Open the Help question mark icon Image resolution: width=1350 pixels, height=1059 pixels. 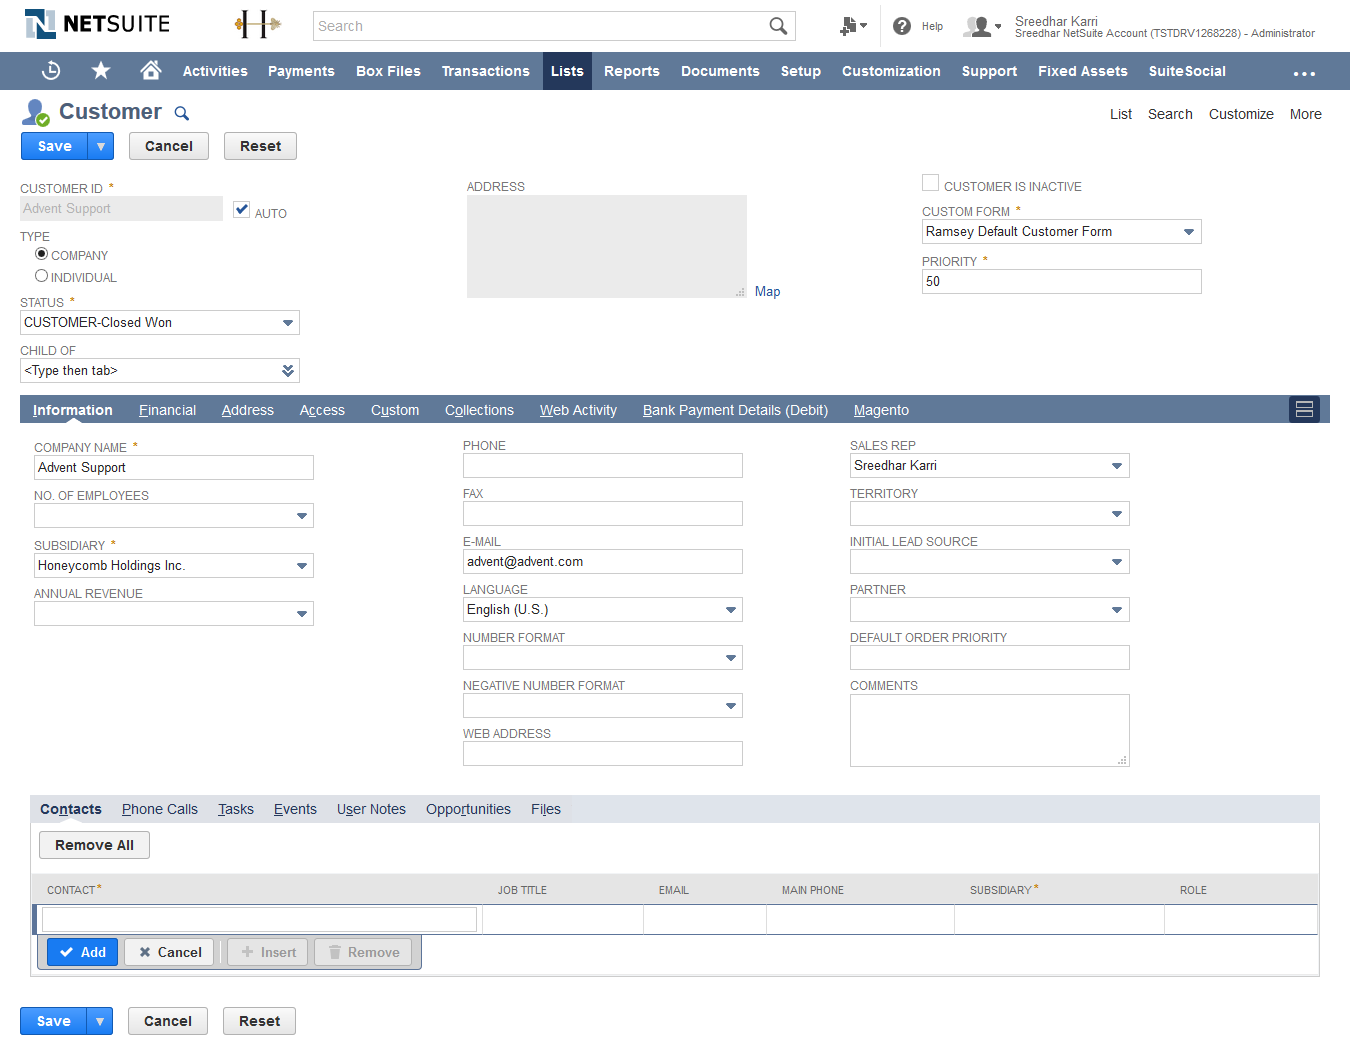(x=902, y=26)
